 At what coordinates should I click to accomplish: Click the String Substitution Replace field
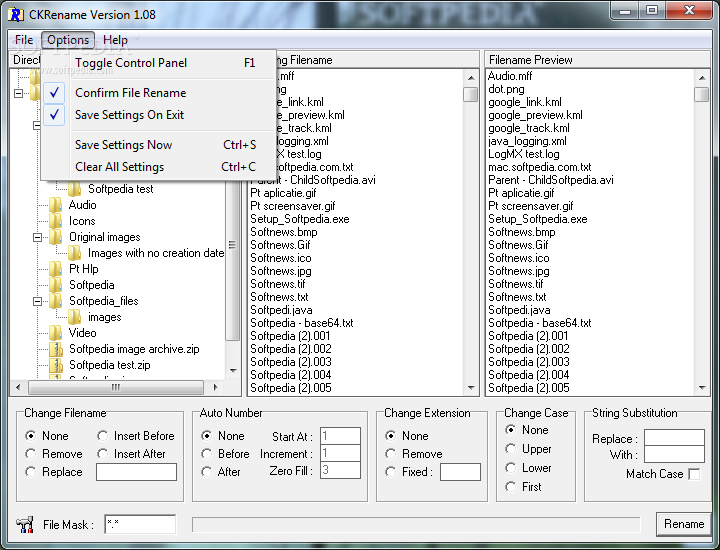click(x=674, y=437)
